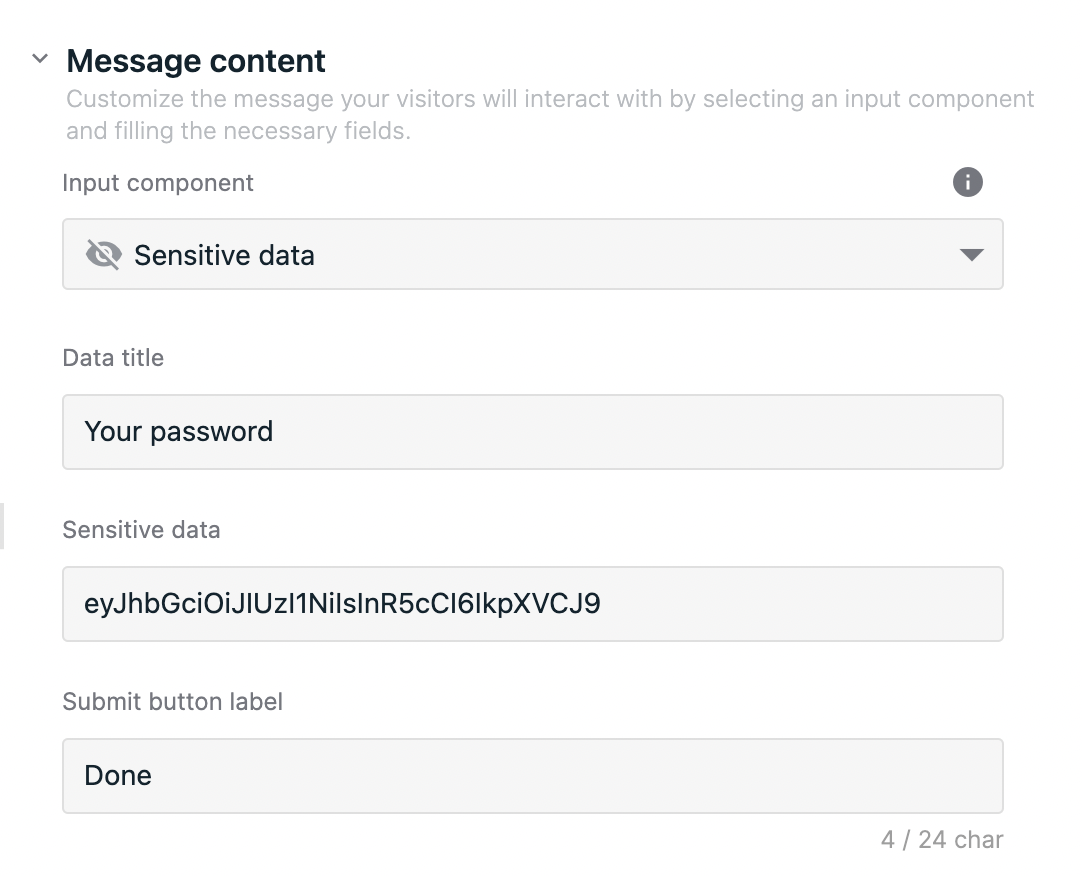This screenshot has height=876, width=1082.
Task: Click into the Data title field
Action: pyautogui.click(x=533, y=432)
